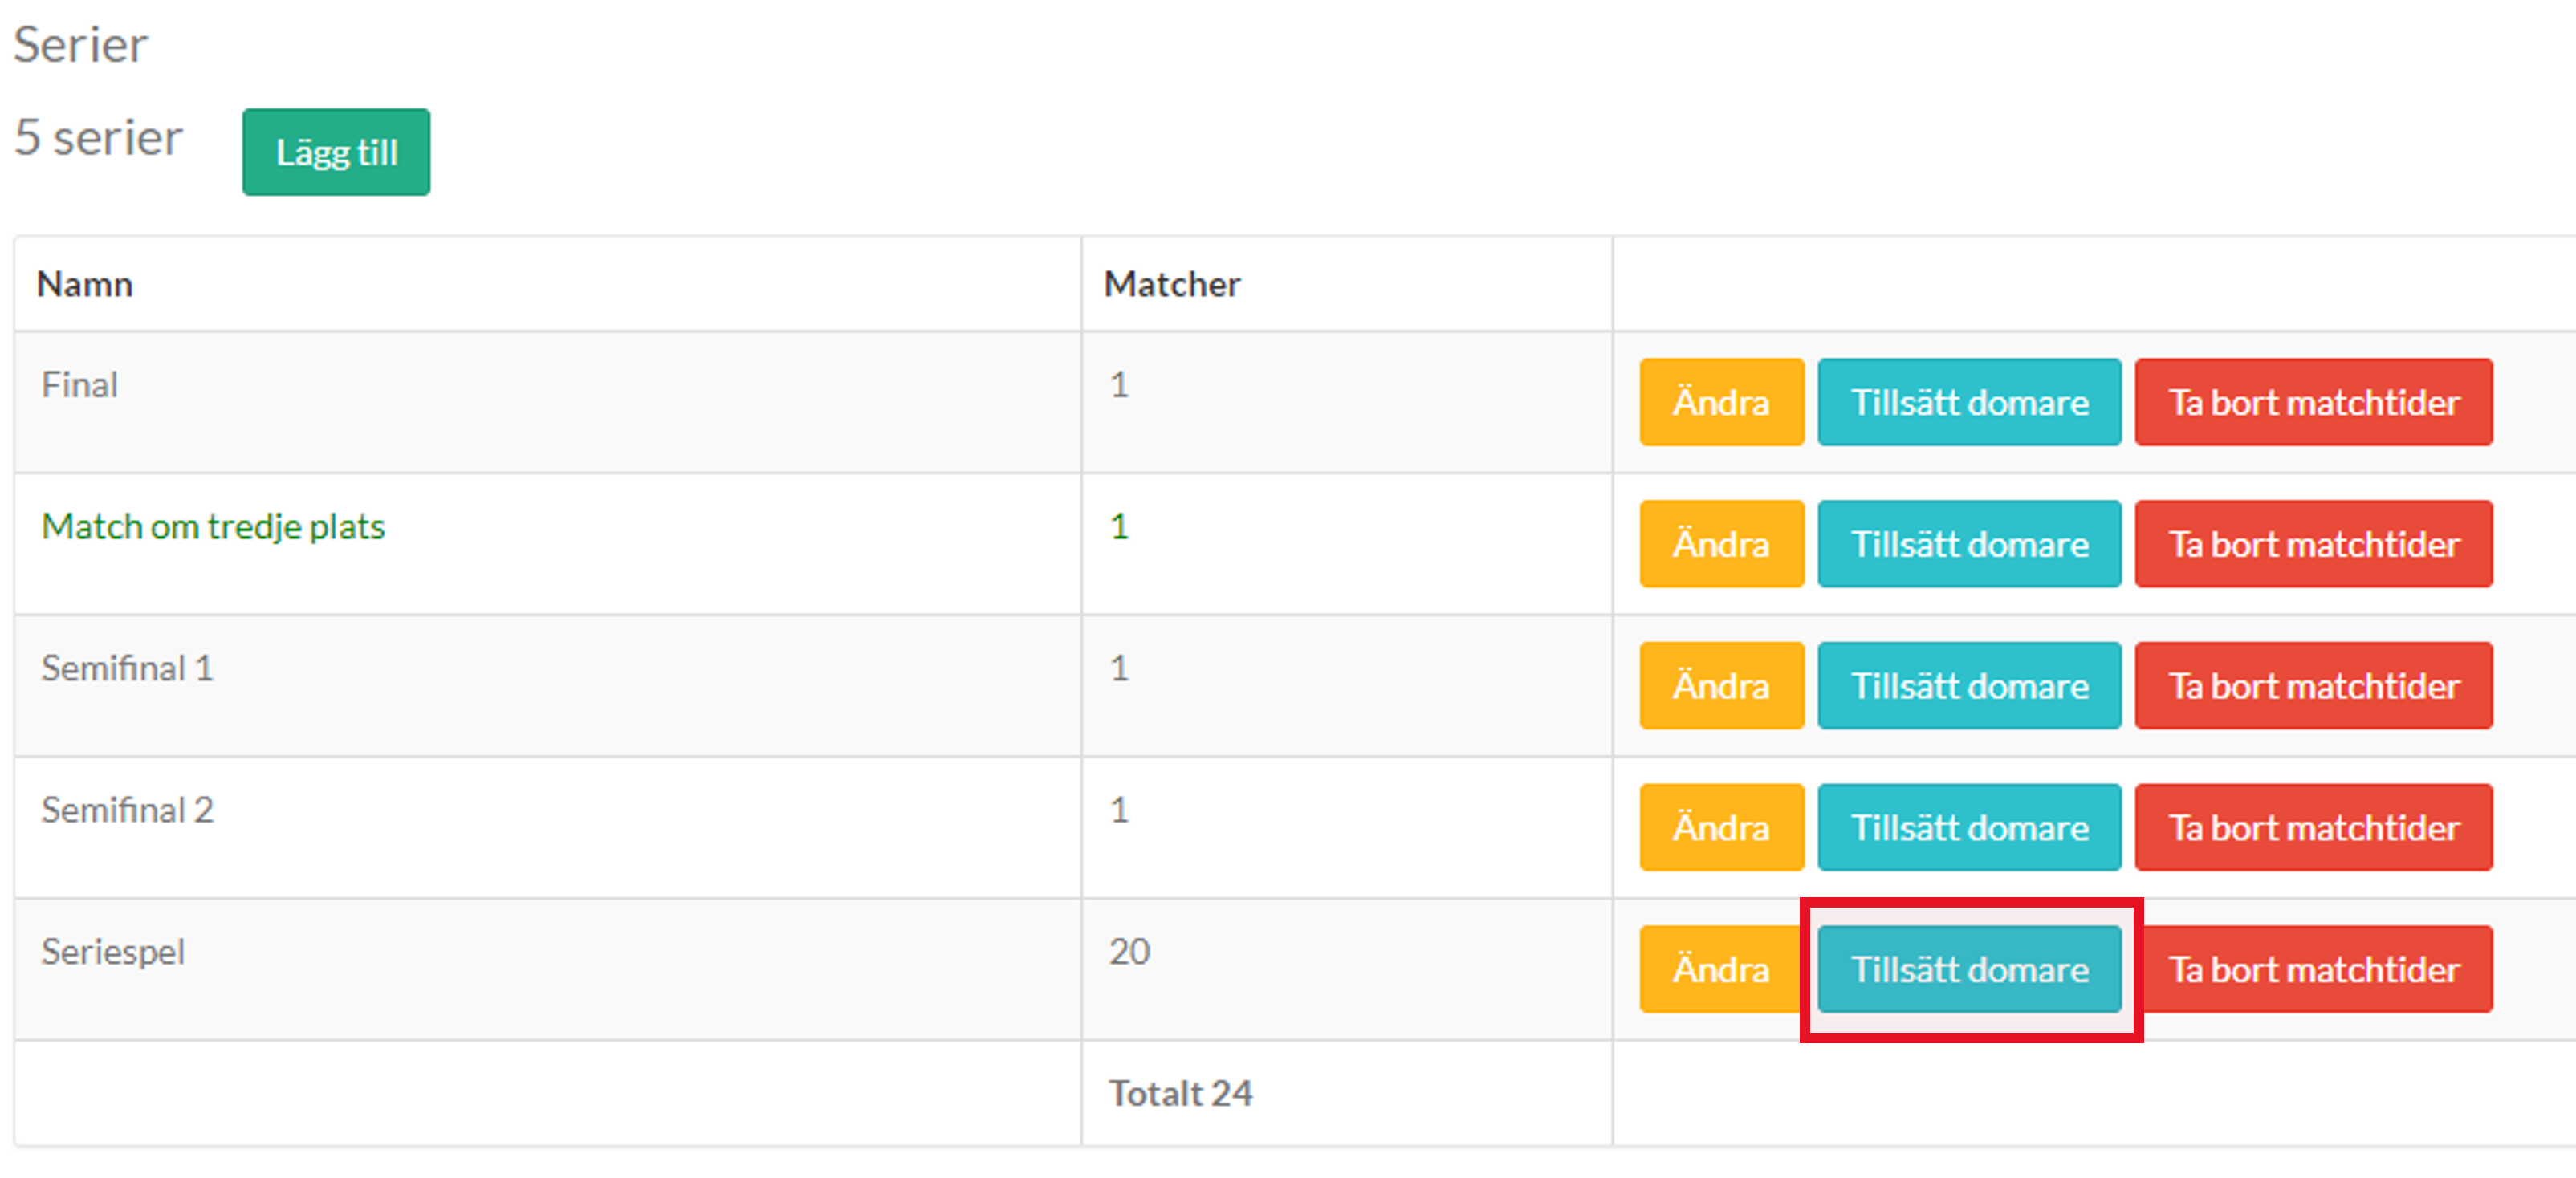Click the Seriespel series name
2576x1178 pixels.
tap(113, 952)
